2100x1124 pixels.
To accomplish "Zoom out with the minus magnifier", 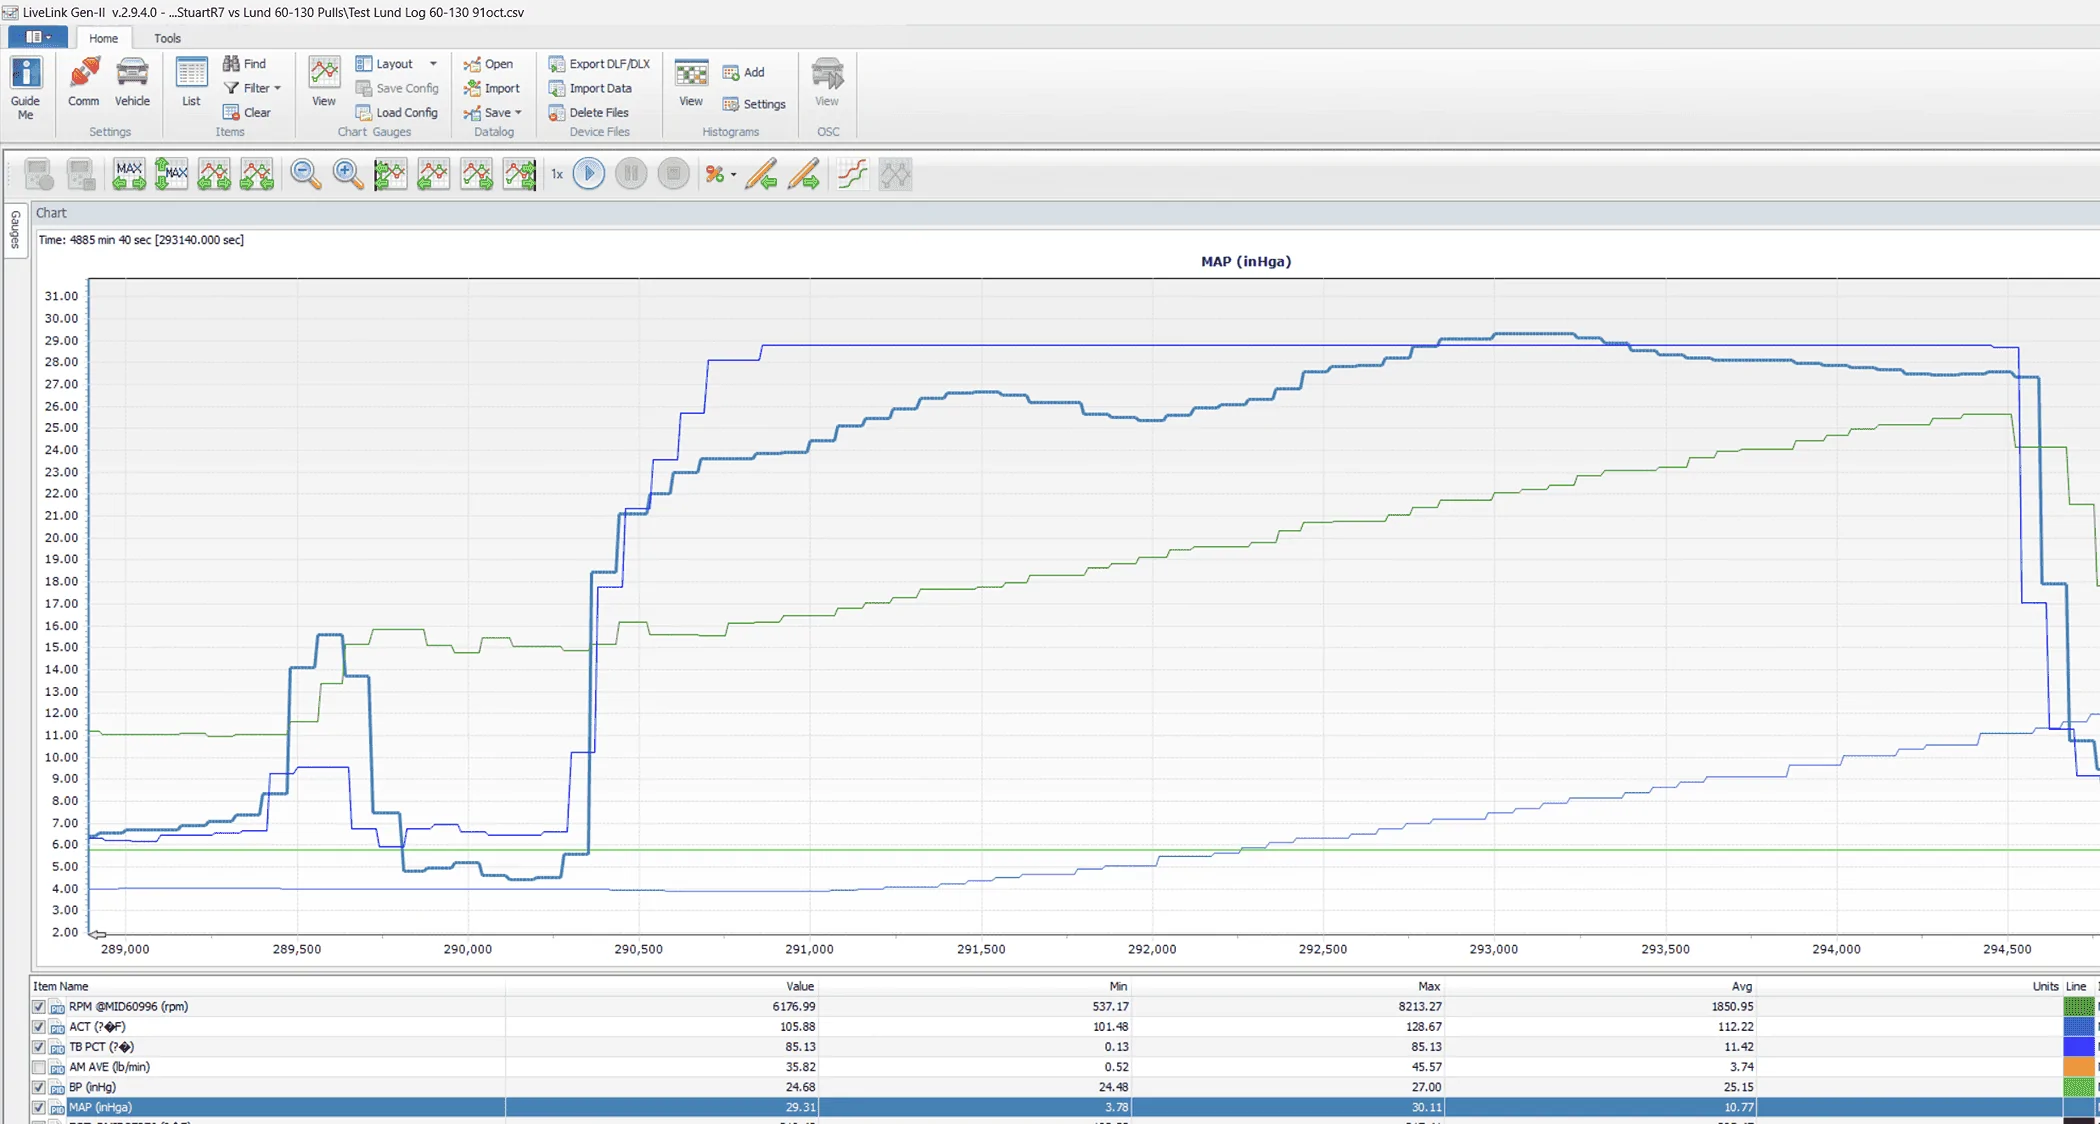I will click(305, 174).
